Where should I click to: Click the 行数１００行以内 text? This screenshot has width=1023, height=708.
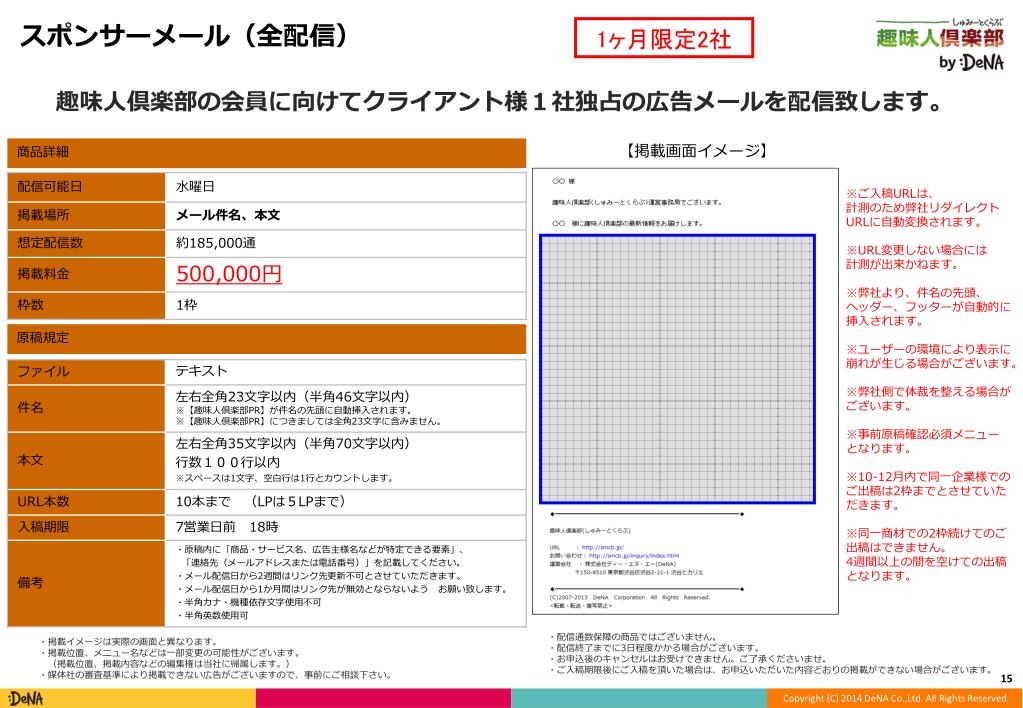click(x=228, y=462)
